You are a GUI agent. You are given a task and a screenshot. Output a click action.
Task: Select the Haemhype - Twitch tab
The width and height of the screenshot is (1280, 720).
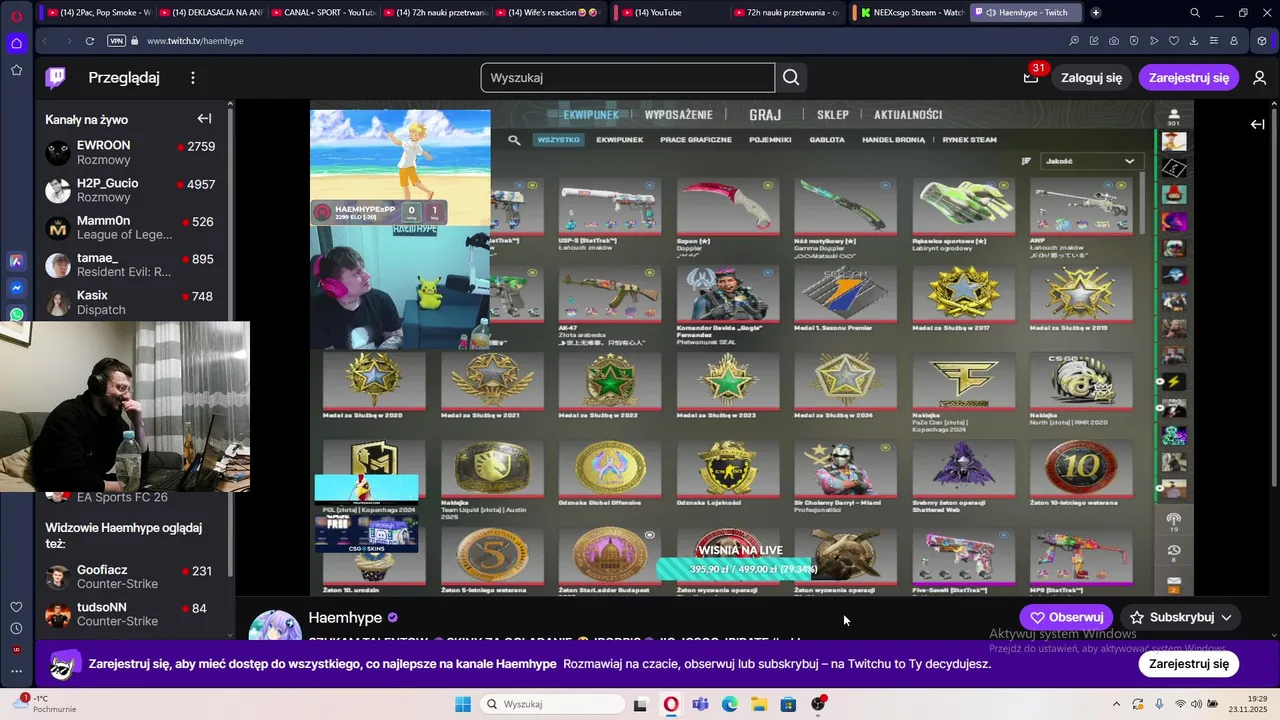(1026, 13)
